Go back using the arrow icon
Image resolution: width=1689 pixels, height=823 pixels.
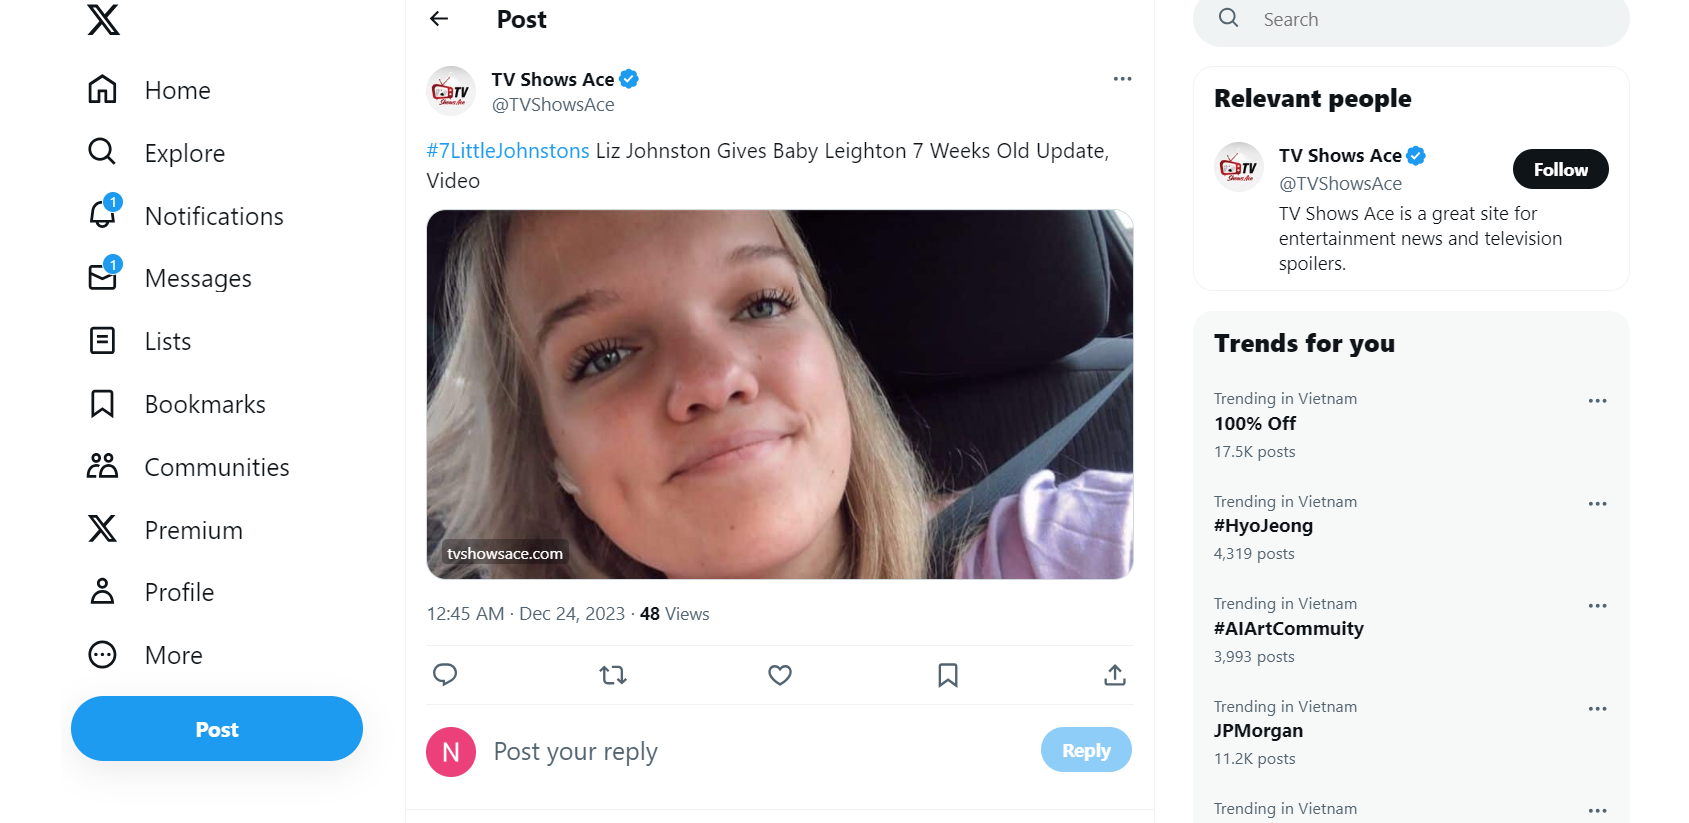439,19
